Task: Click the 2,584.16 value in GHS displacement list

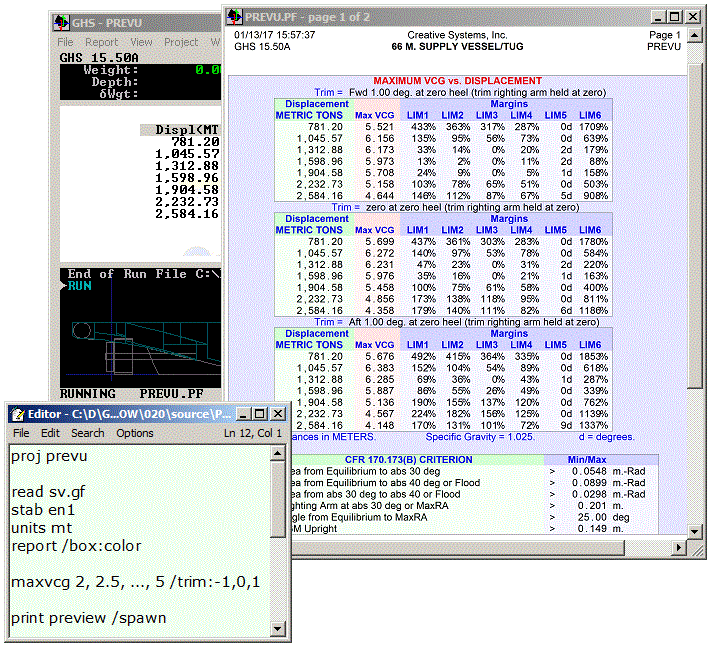Action: tap(187, 214)
